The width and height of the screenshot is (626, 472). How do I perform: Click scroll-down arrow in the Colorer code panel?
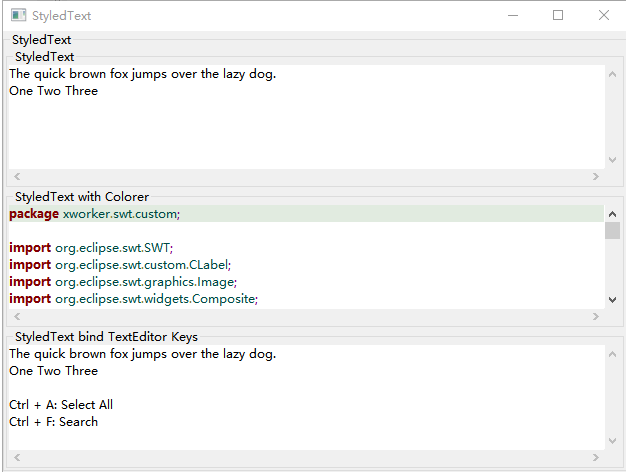point(612,299)
